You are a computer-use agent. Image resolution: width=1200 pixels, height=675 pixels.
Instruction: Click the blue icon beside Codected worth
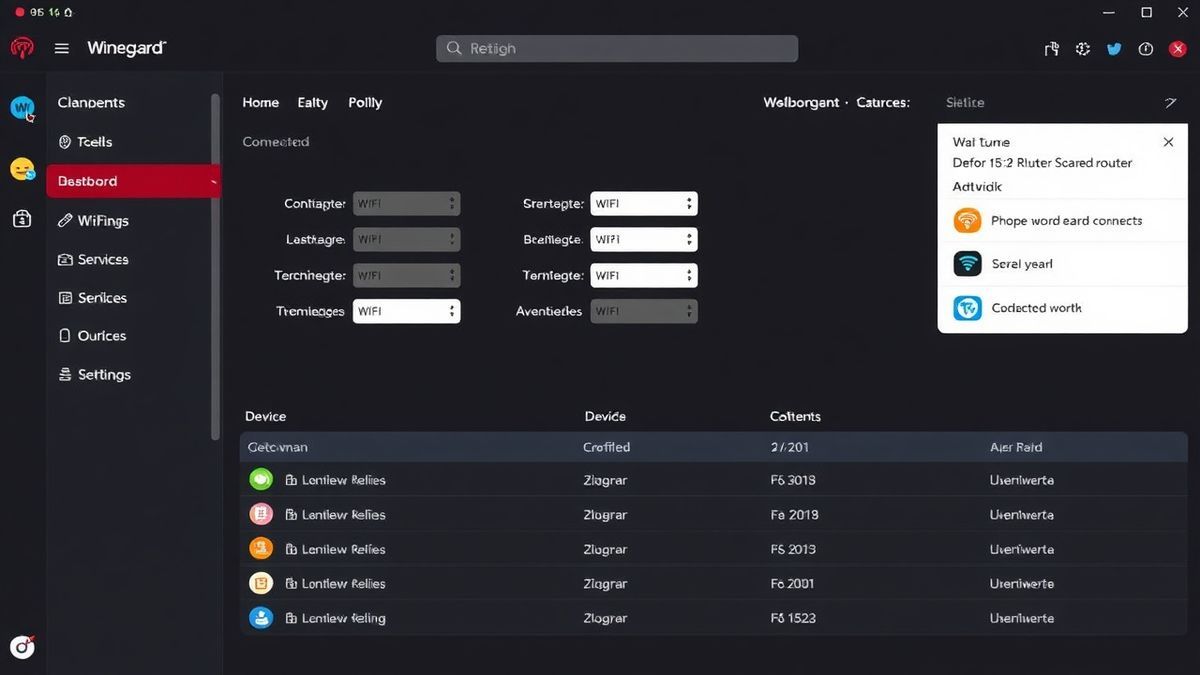[967, 307]
